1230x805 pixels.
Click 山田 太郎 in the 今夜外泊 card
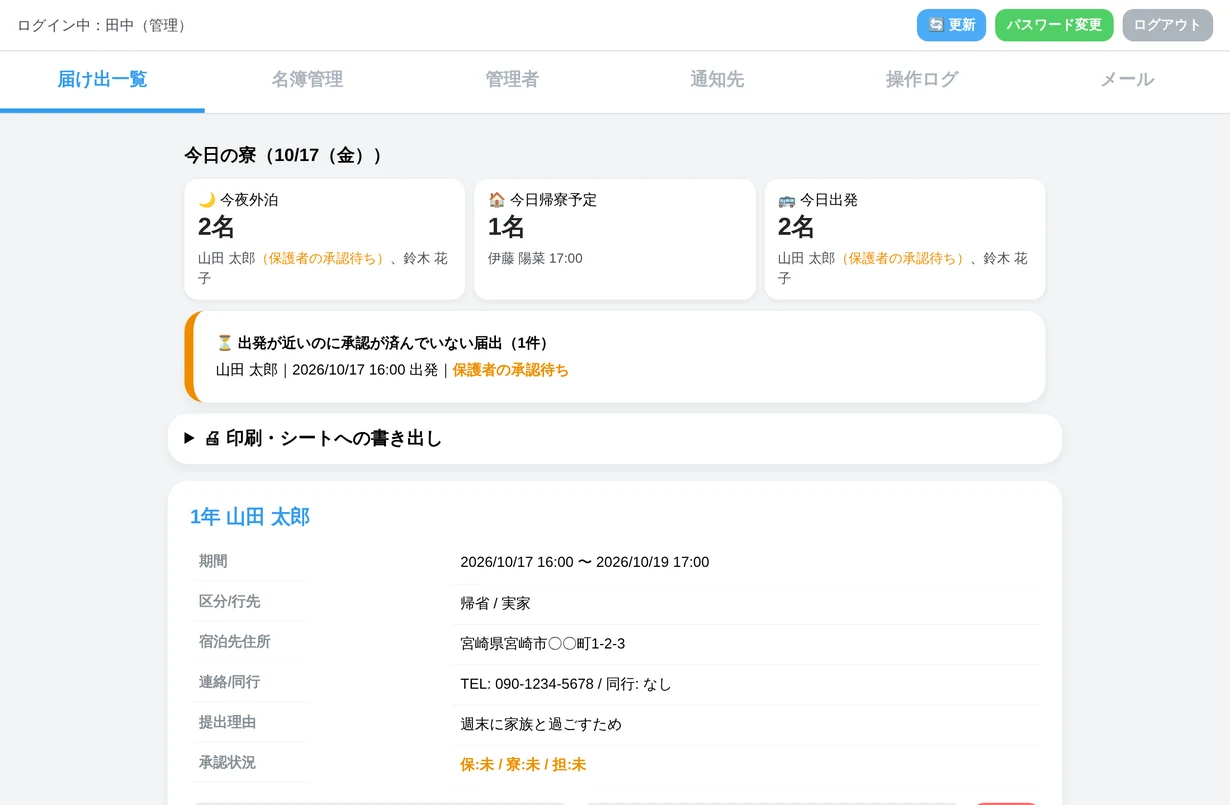[226, 258]
